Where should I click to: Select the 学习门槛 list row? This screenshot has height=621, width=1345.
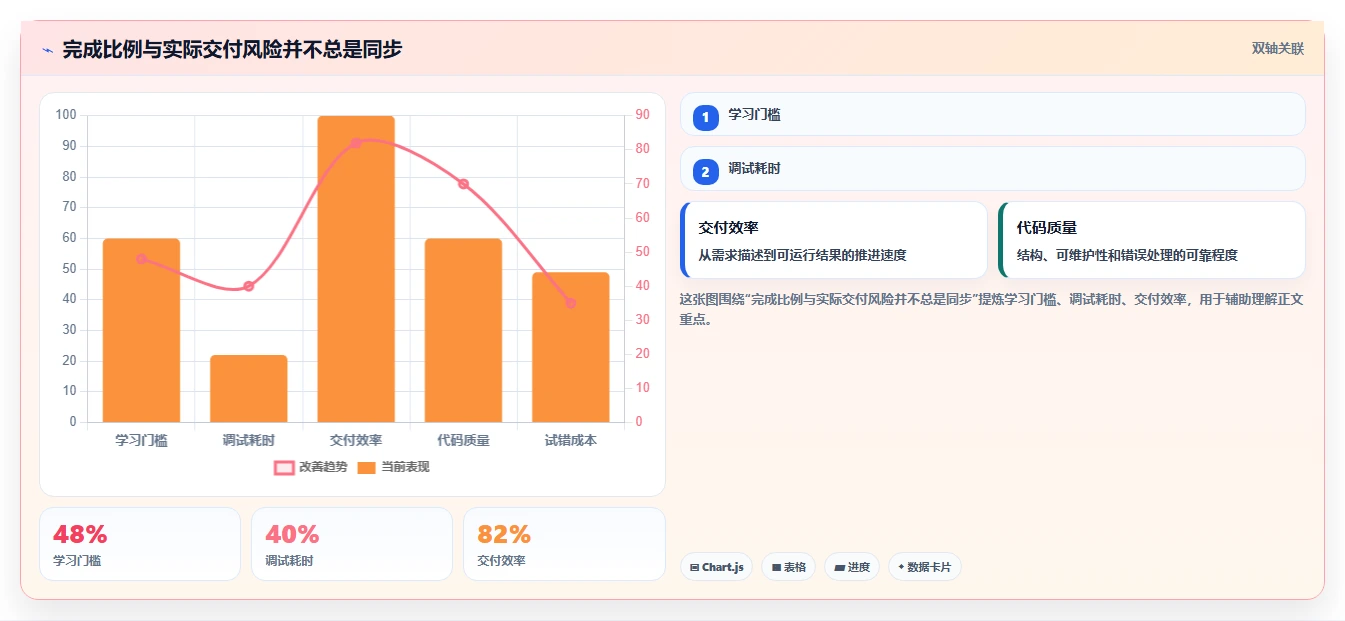[993, 114]
